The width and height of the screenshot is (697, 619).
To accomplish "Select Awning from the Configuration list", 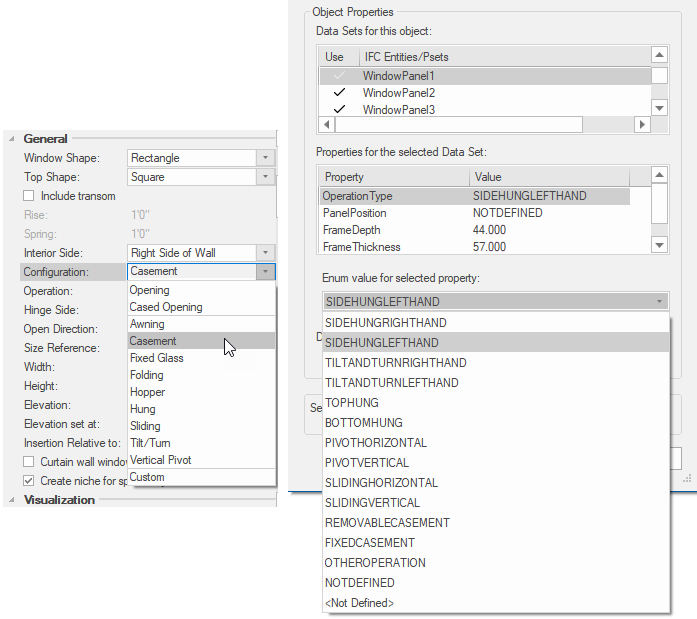I will 148,324.
